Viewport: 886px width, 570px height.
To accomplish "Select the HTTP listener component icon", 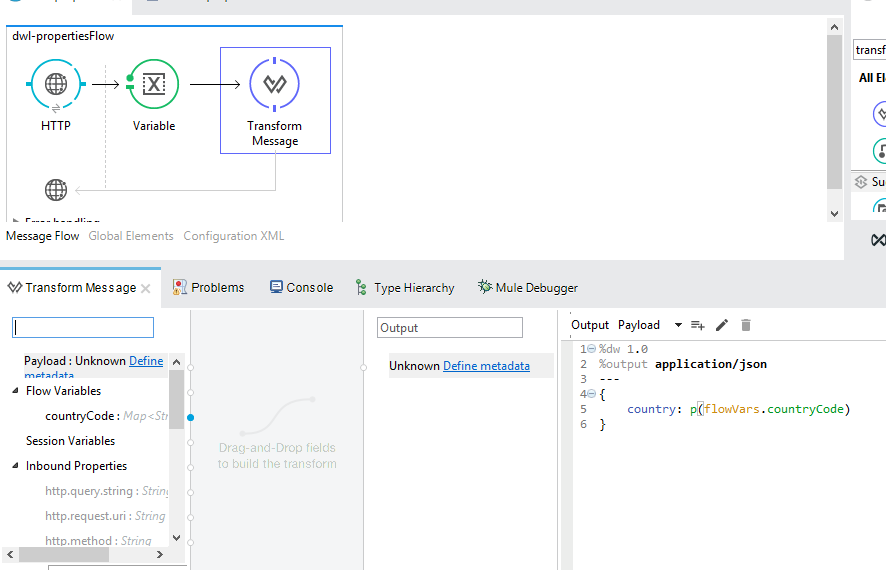I will (56, 84).
